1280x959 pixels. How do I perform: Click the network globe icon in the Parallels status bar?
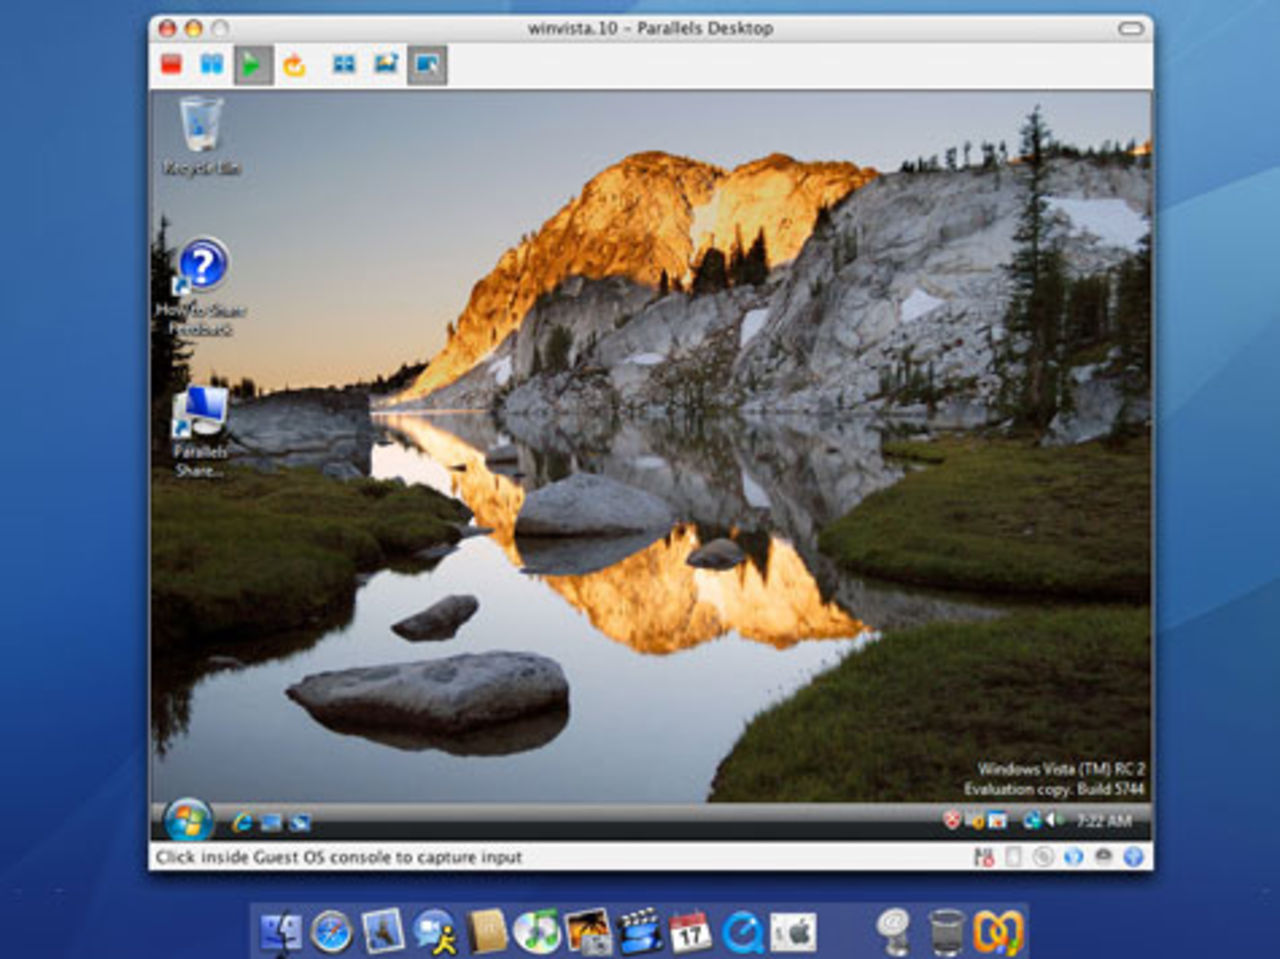(x=1073, y=857)
